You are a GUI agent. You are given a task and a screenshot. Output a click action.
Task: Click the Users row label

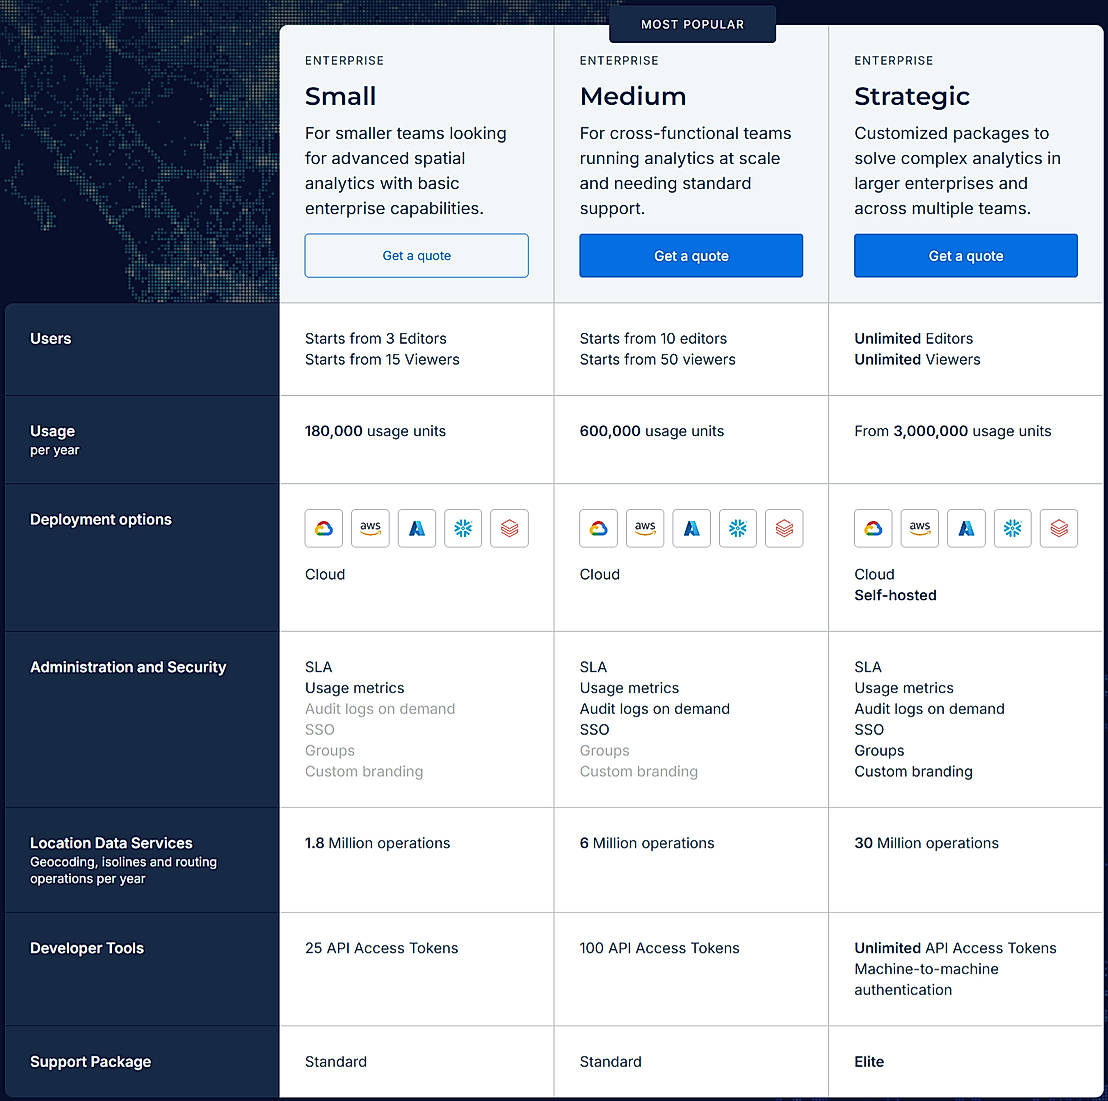click(51, 338)
